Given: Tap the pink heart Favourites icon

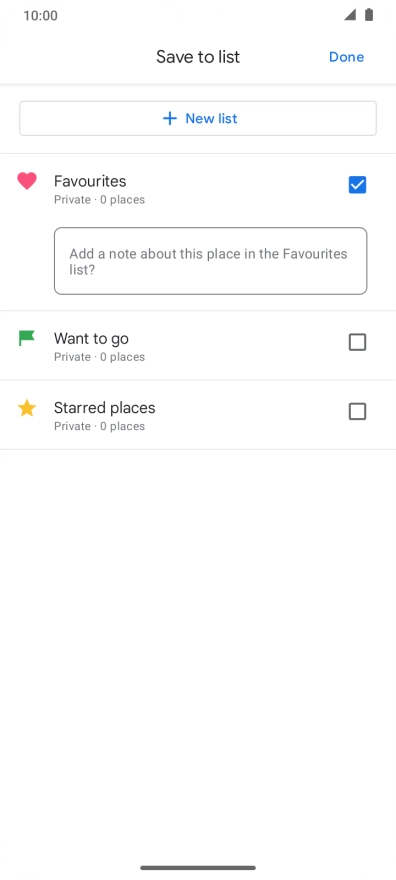Looking at the screenshot, I should click(x=27, y=181).
